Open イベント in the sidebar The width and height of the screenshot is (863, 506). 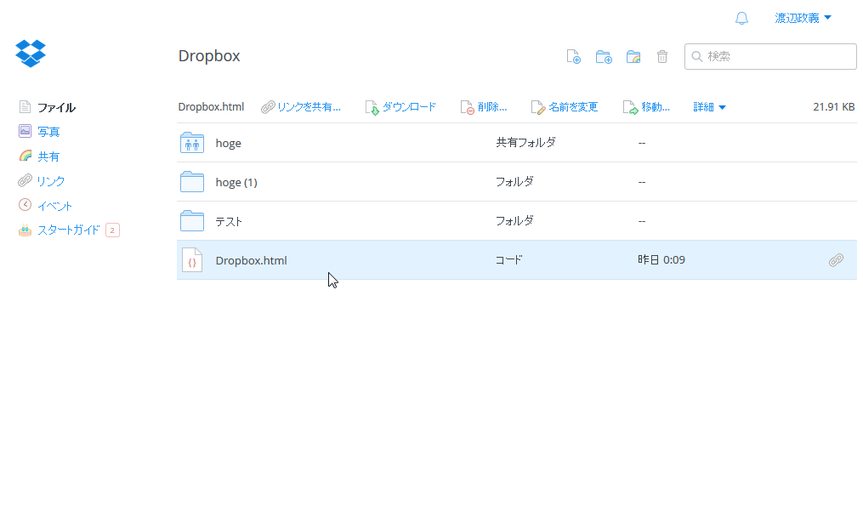tap(55, 206)
